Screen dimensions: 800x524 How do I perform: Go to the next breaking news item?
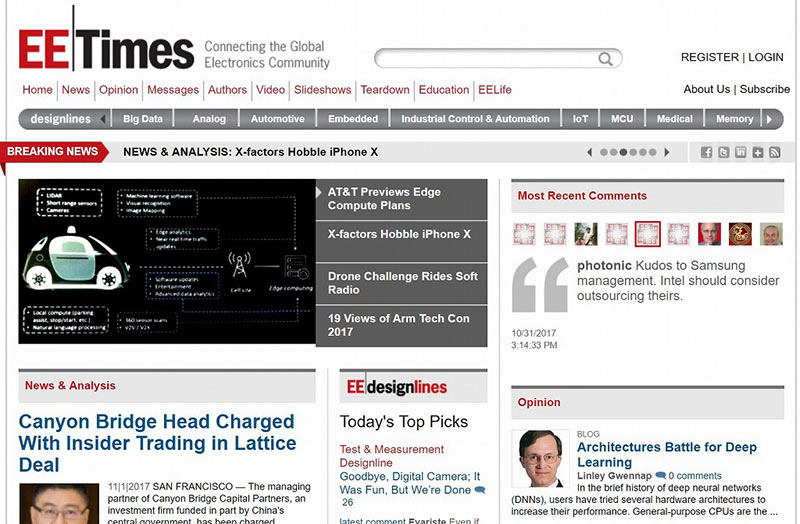668,153
